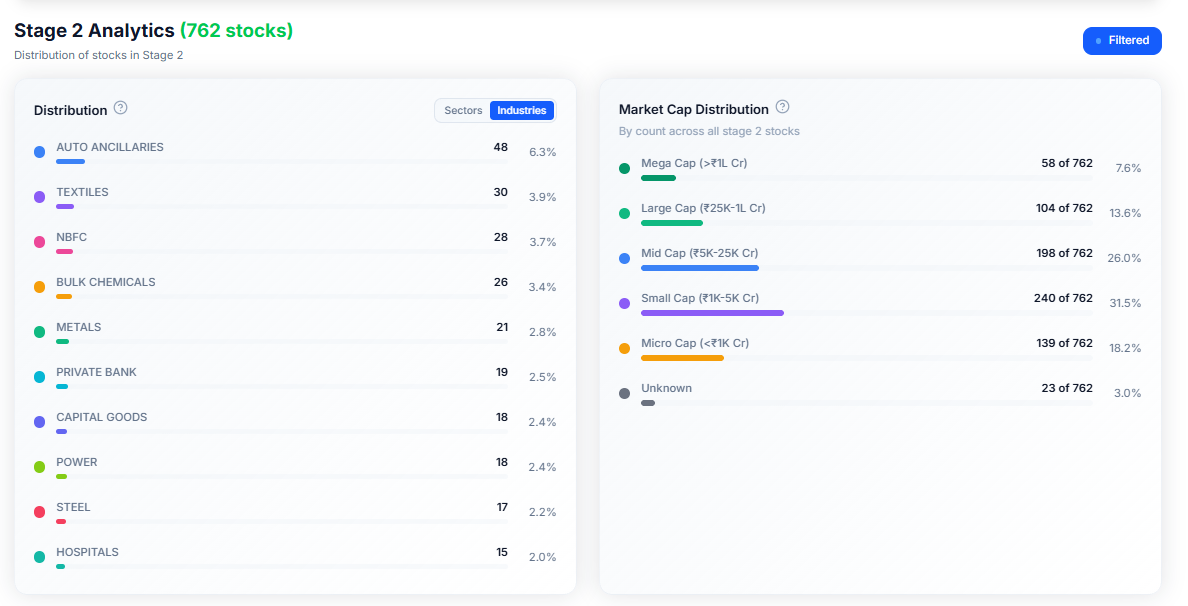Select the TEXTILES industry label
The height and width of the screenshot is (606, 1188).
coord(82,192)
